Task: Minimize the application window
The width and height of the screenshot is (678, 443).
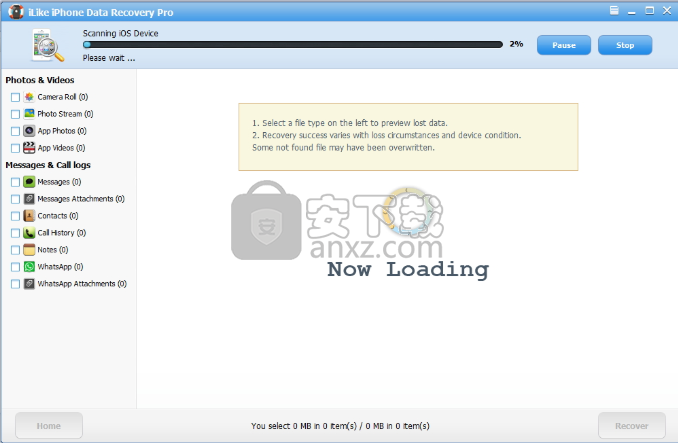Action: point(632,11)
